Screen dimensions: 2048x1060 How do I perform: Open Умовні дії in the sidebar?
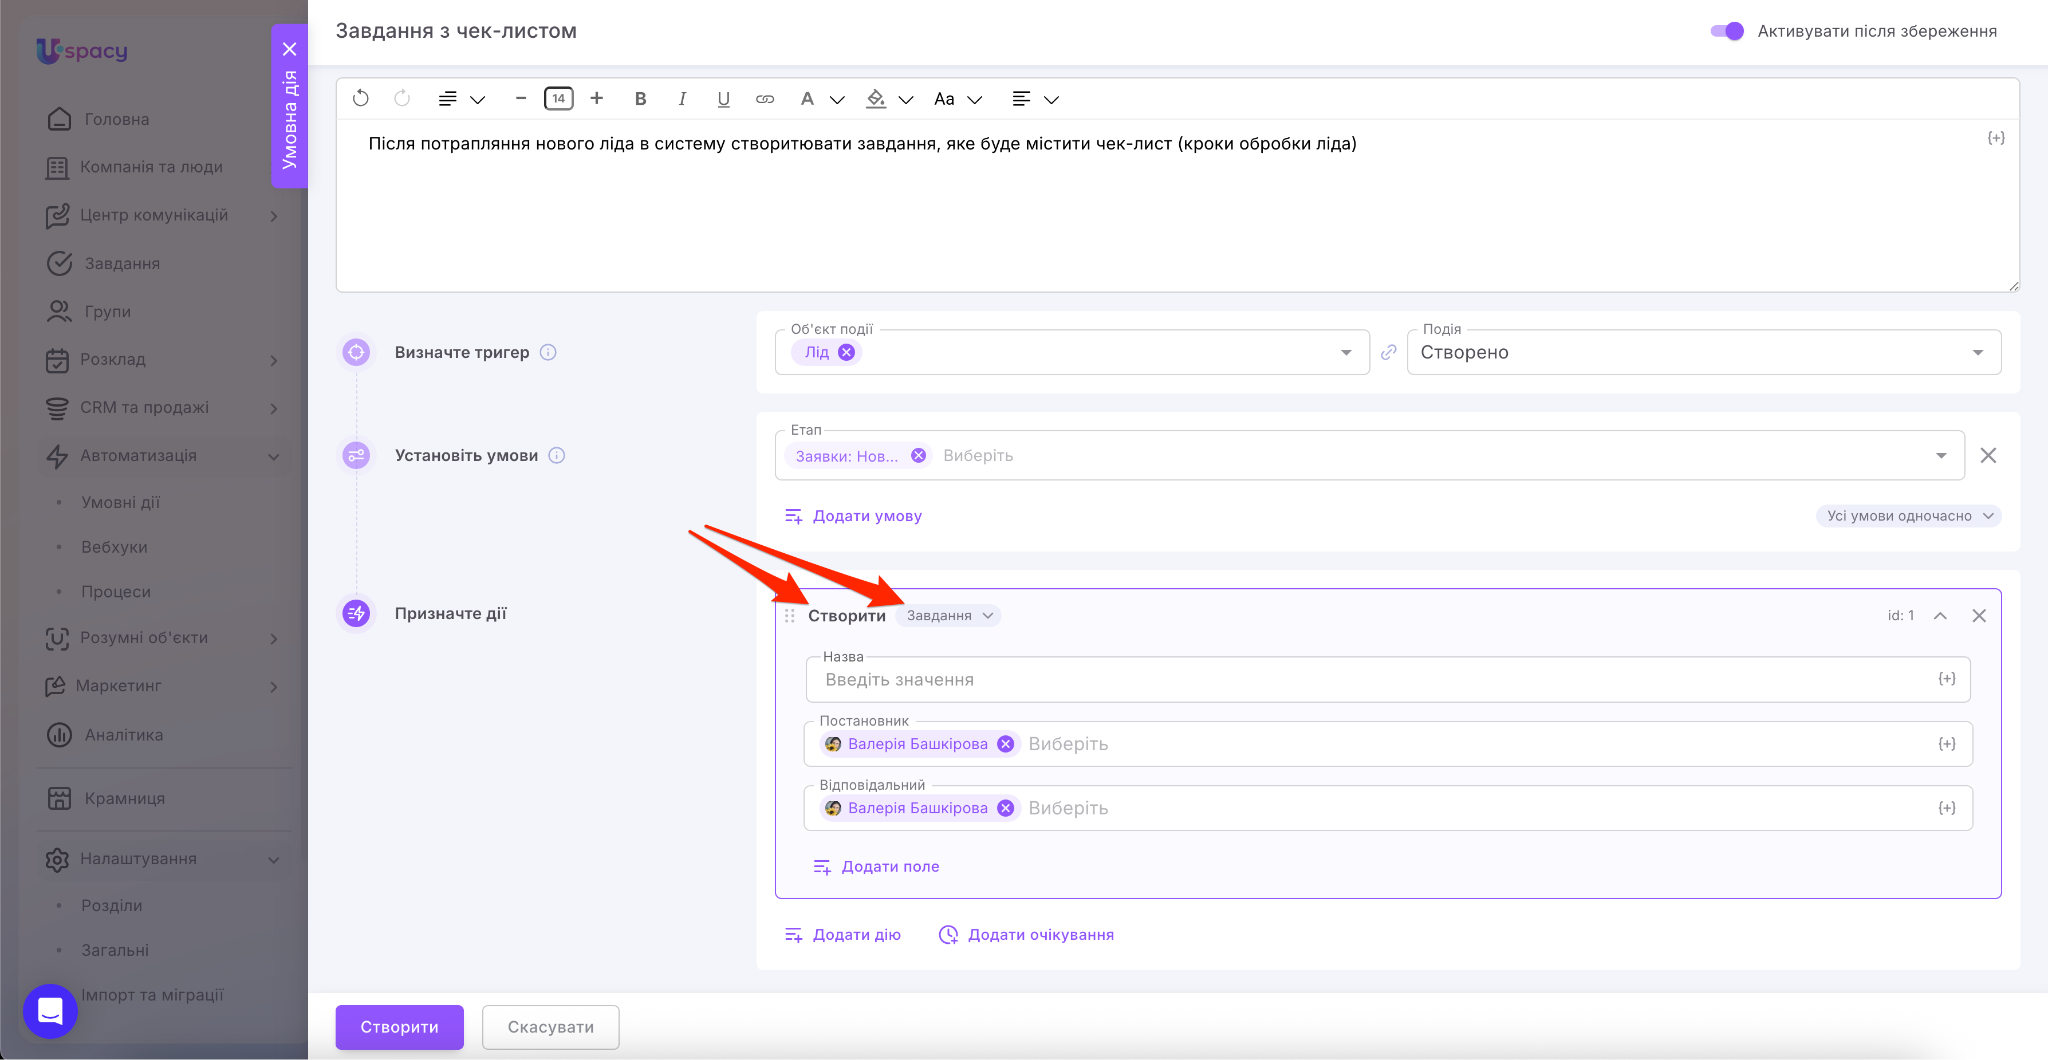[x=120, y=502]
